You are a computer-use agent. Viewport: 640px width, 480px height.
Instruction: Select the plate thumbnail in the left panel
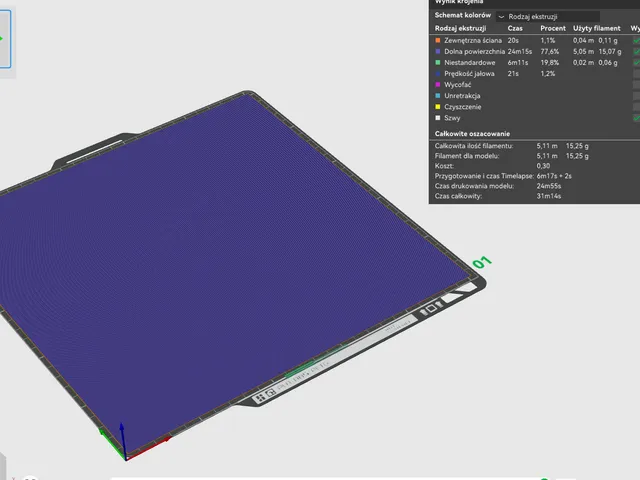[5, 39]
